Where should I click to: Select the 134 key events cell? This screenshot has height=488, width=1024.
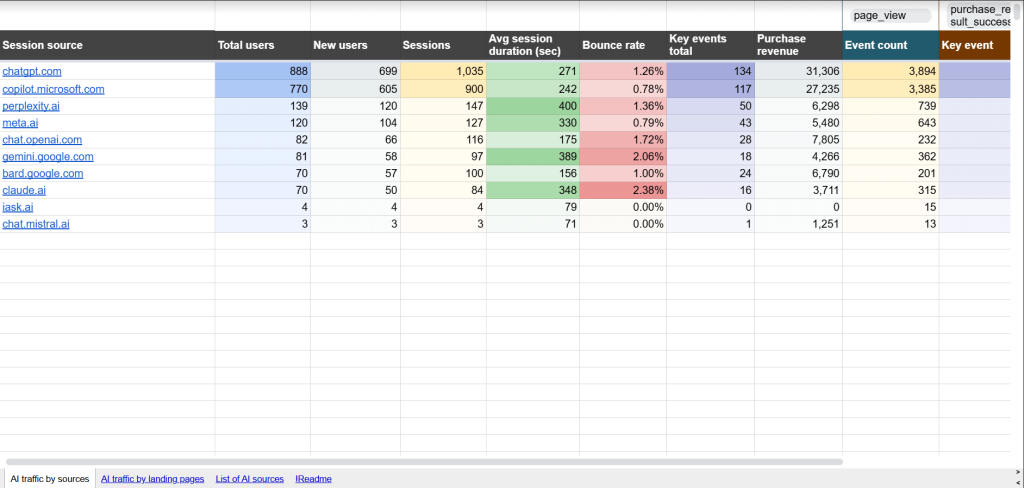(x=711, y=71)
